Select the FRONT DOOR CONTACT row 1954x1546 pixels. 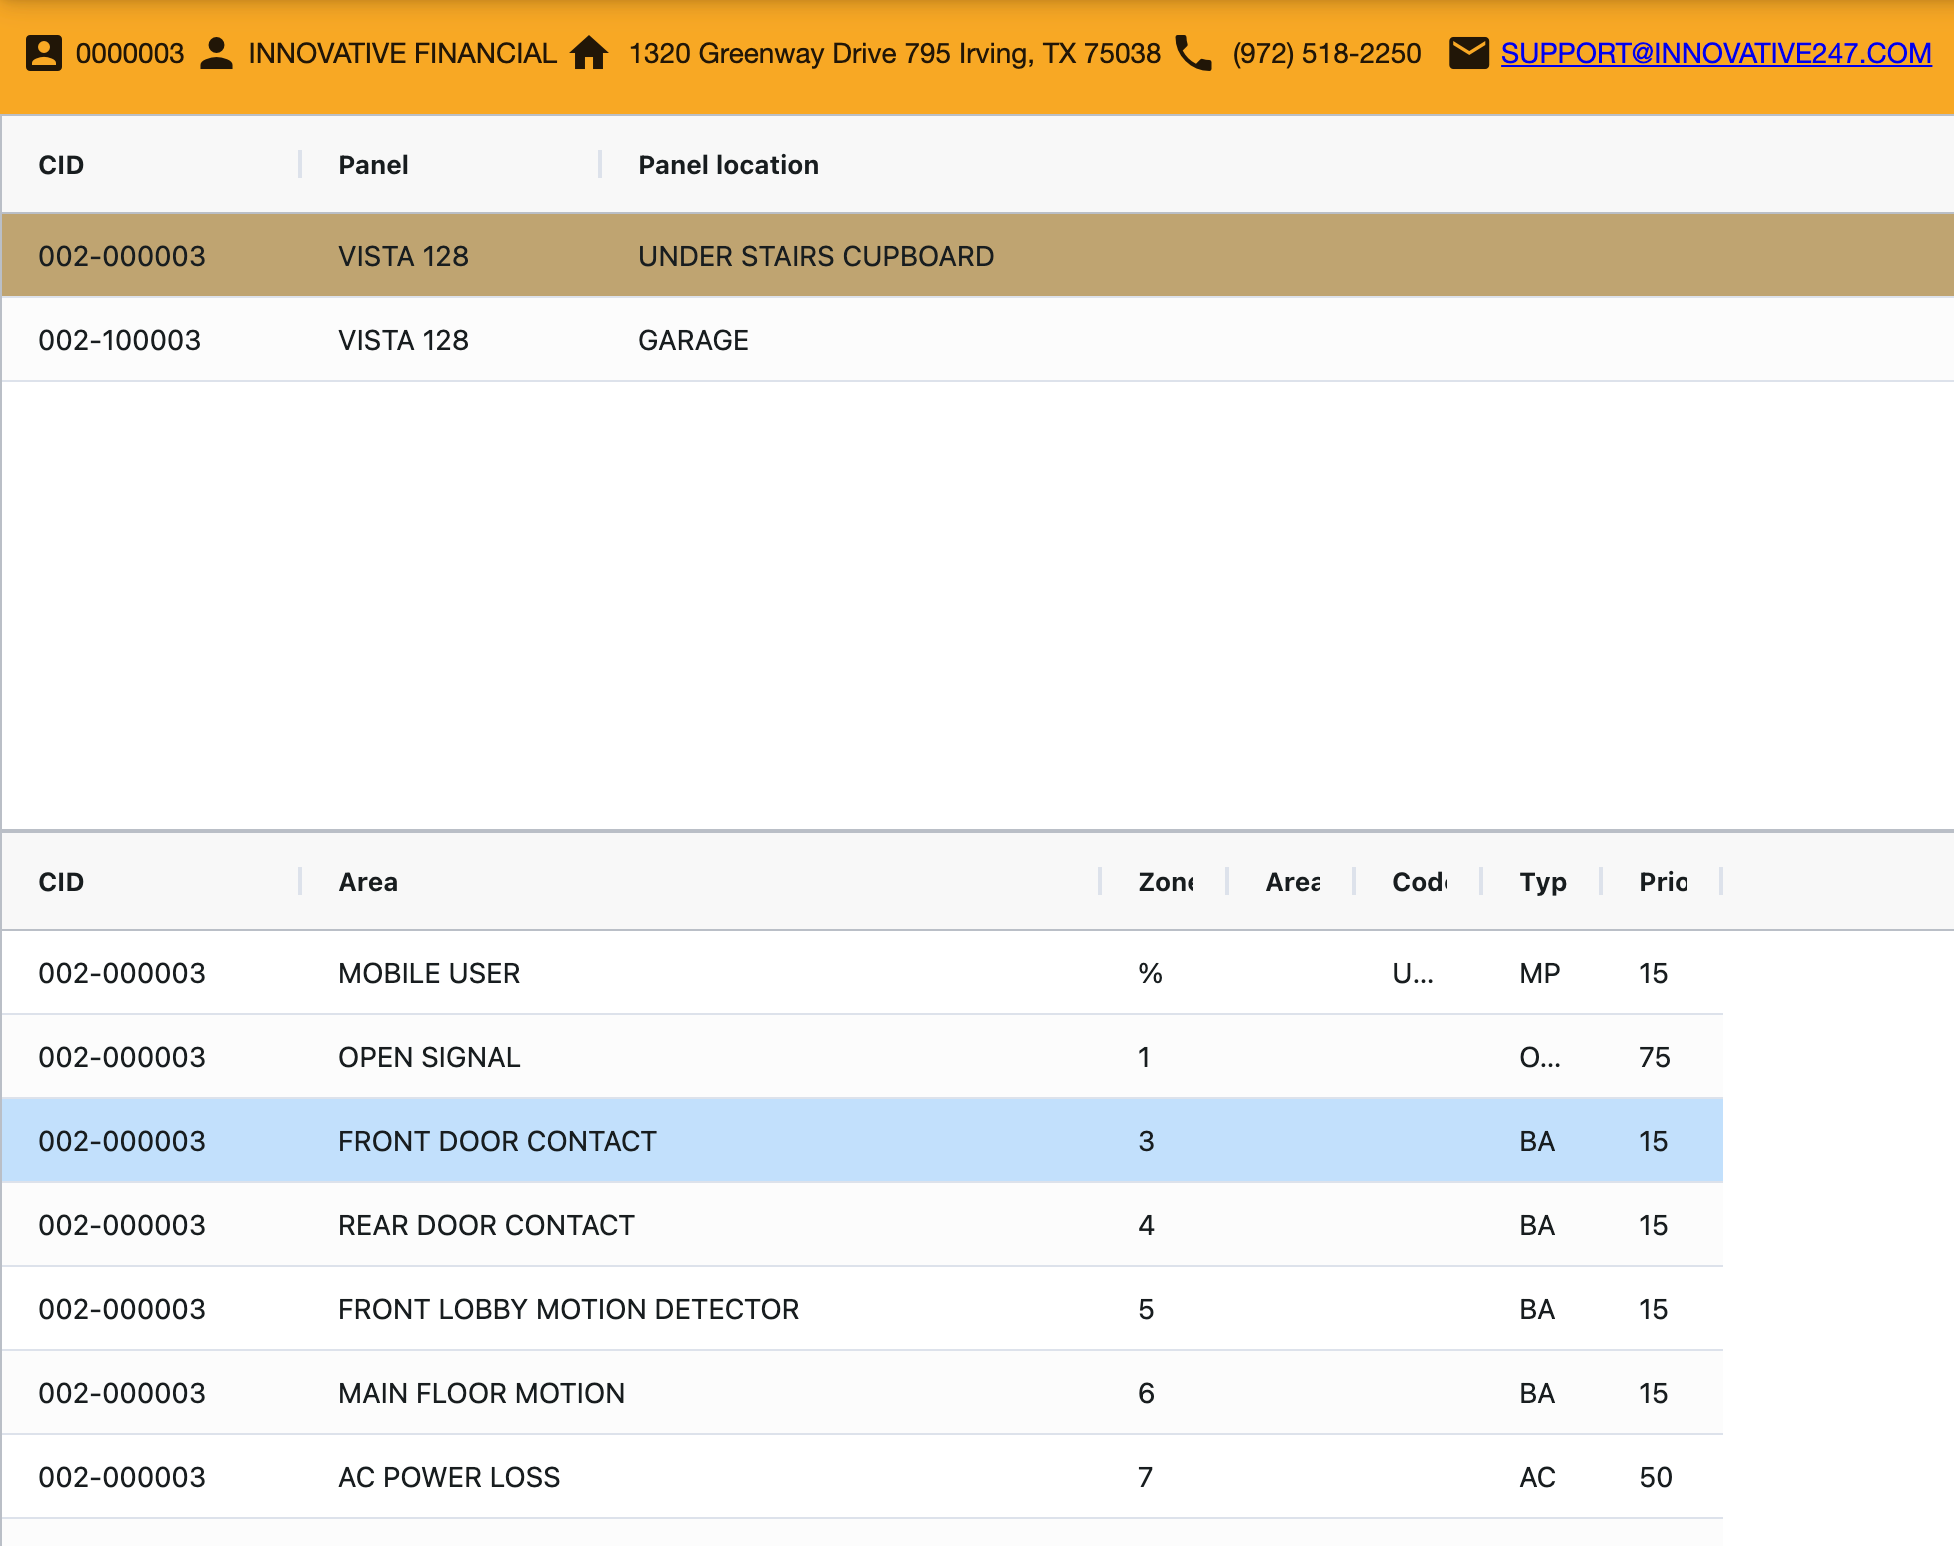(862, 1141)
